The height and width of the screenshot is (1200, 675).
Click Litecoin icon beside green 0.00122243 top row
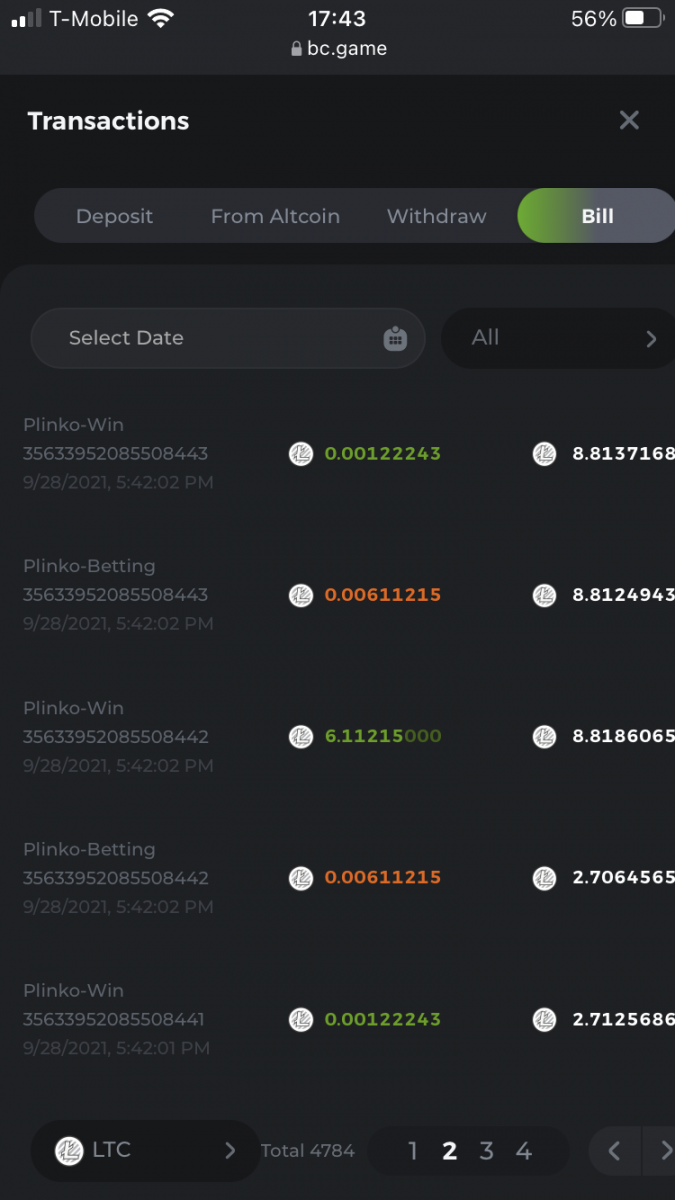pos(301,454)
